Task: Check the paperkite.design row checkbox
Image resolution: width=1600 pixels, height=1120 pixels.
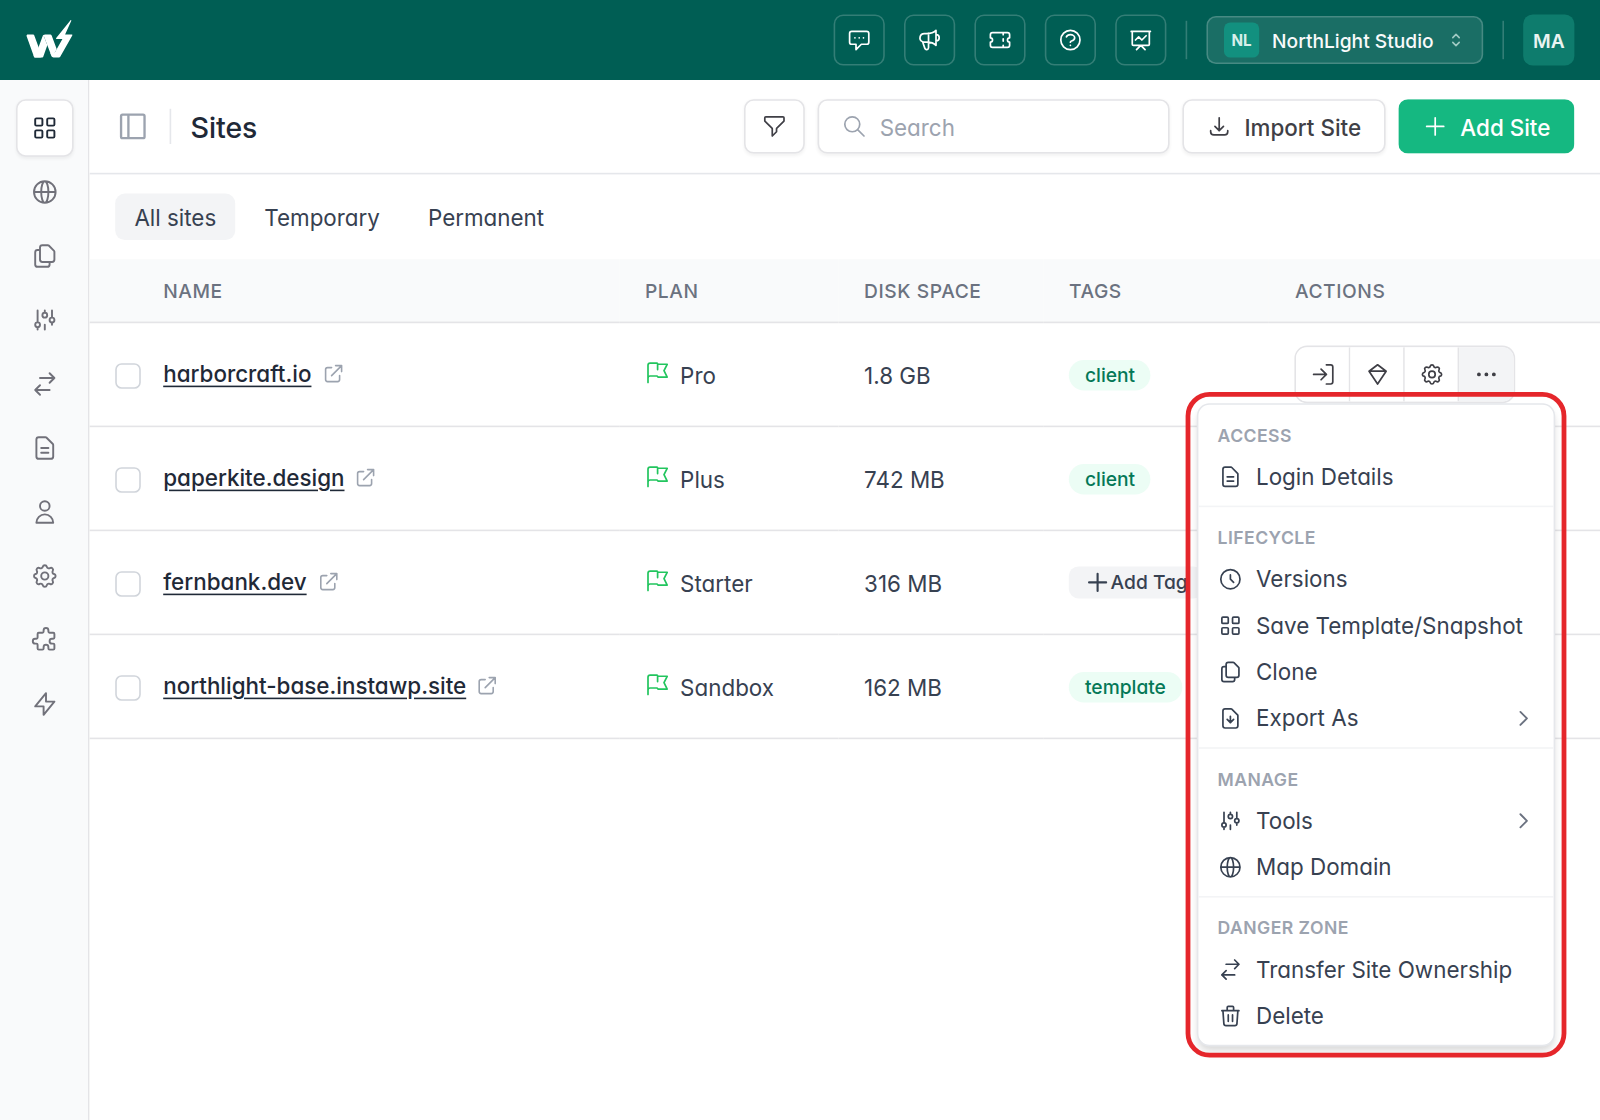Action: [128, 480]
